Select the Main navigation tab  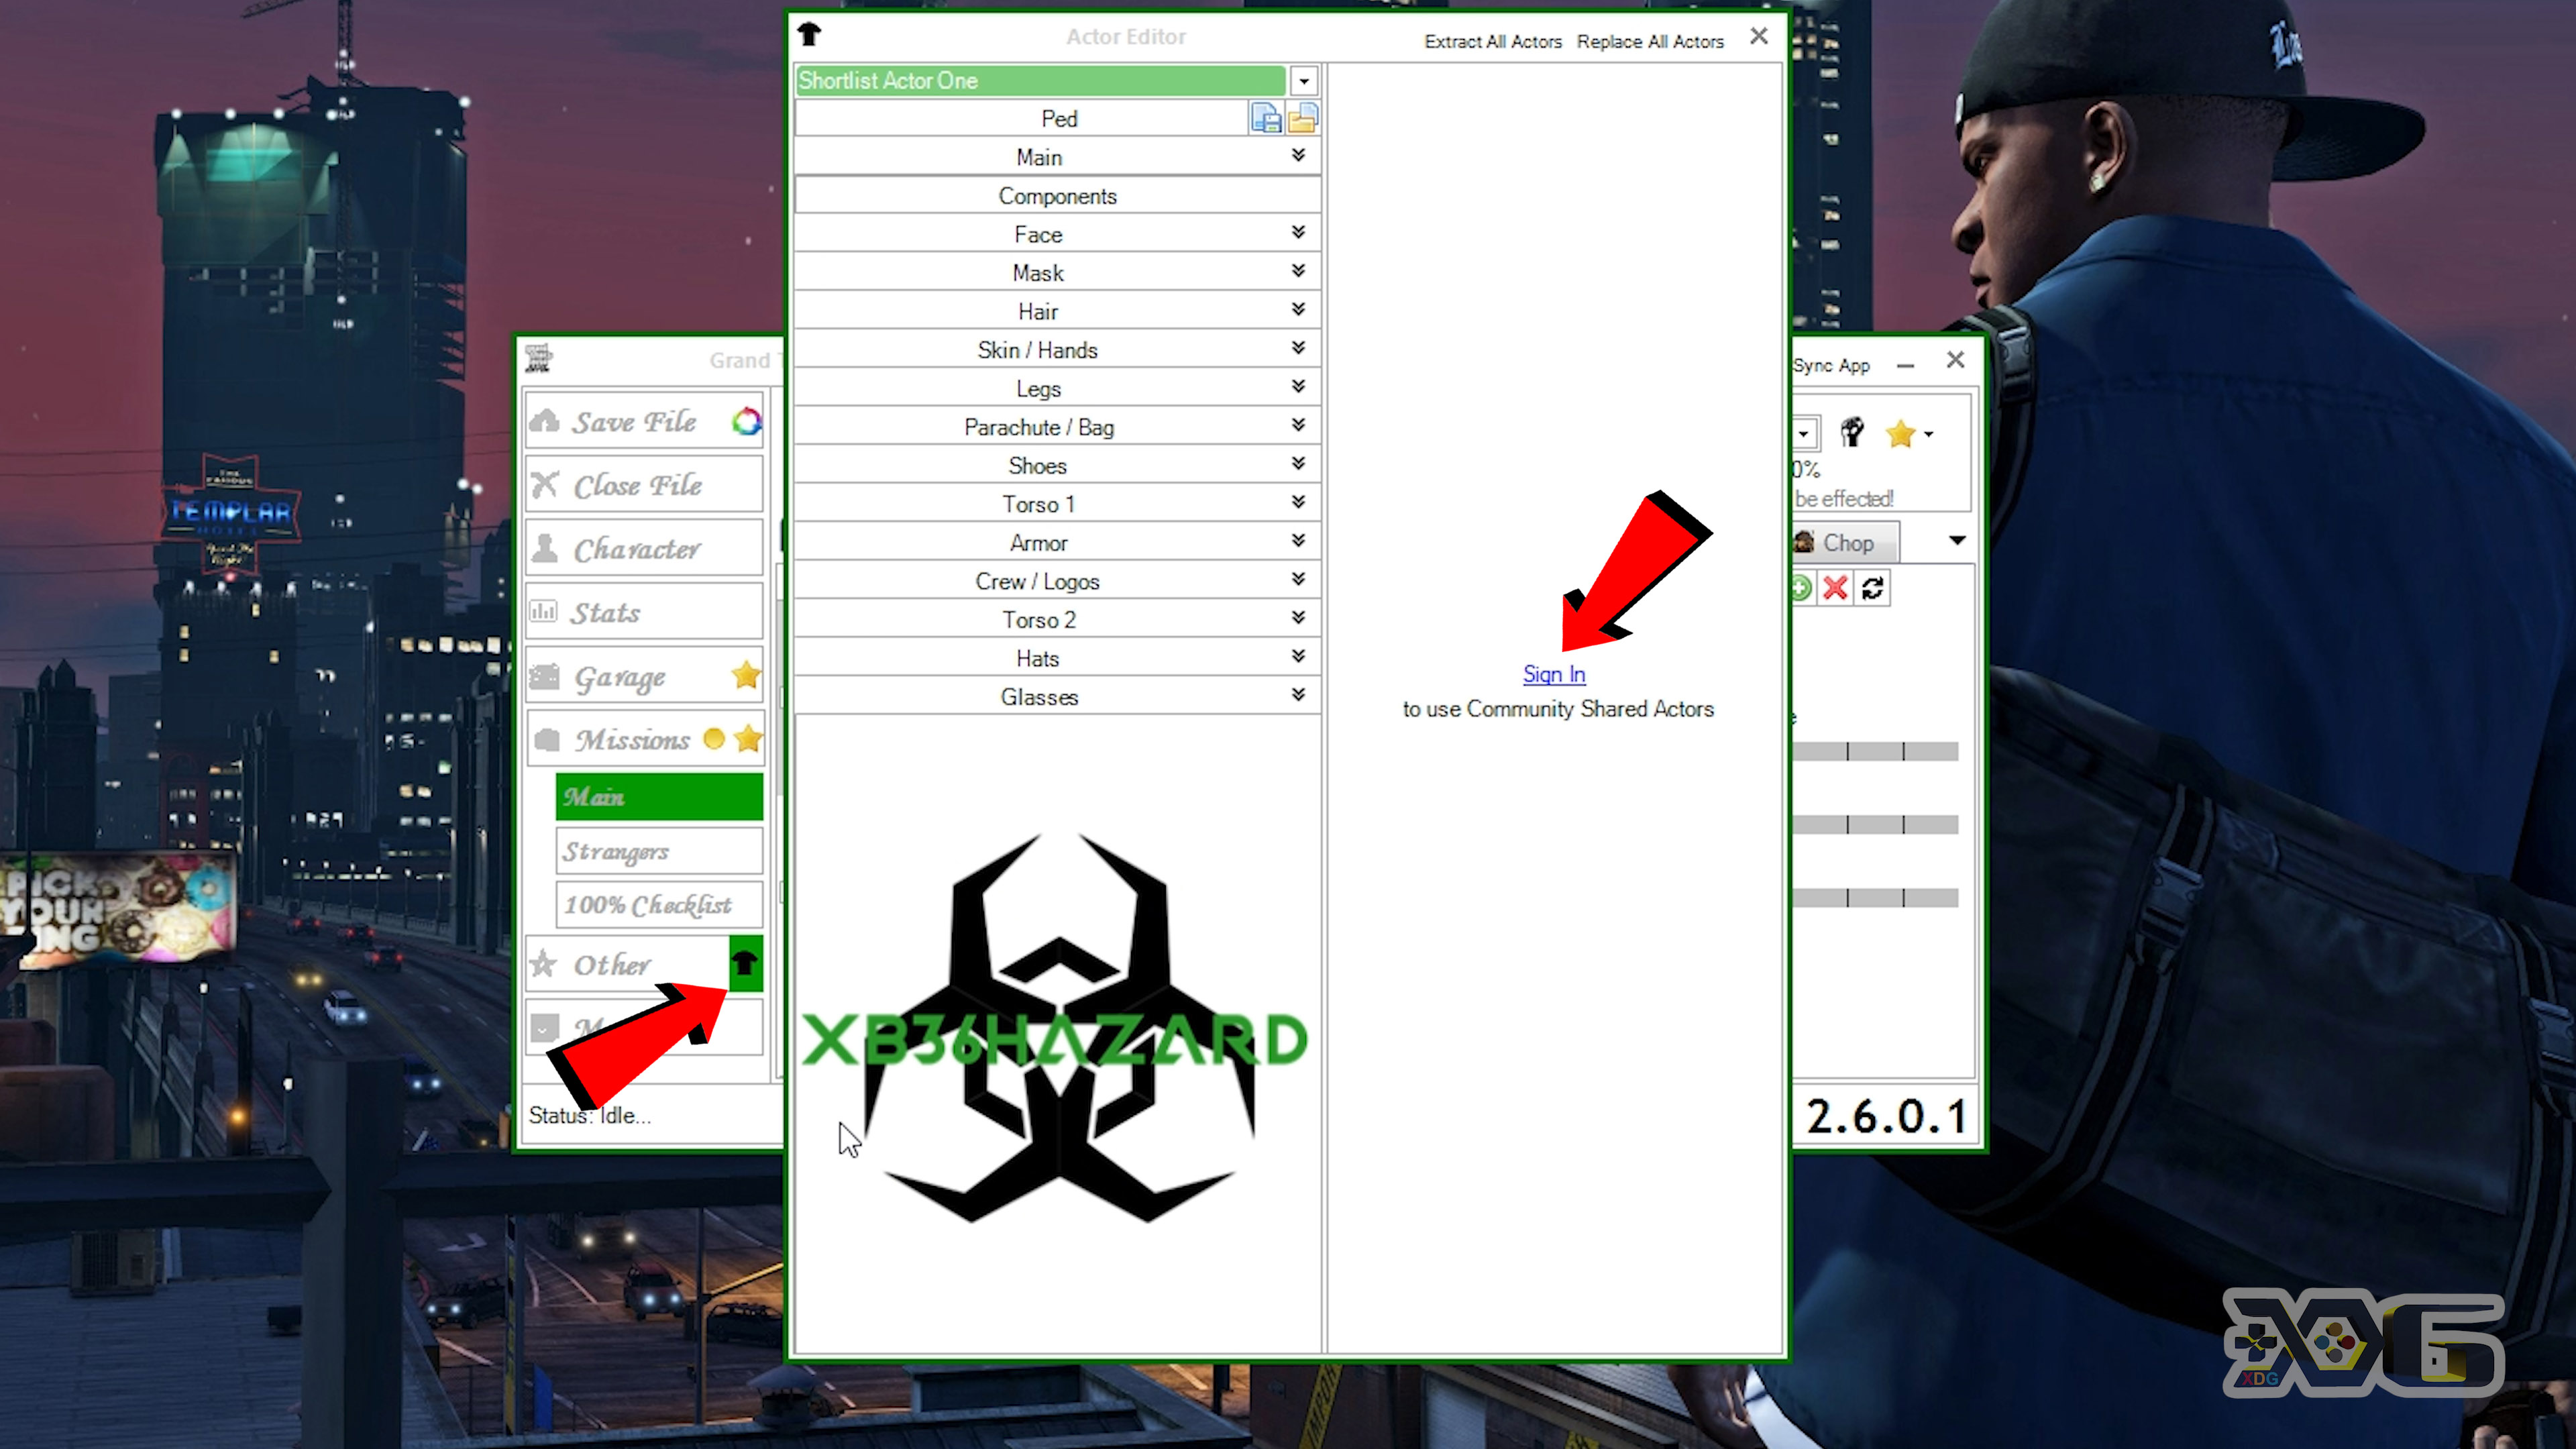655,796
